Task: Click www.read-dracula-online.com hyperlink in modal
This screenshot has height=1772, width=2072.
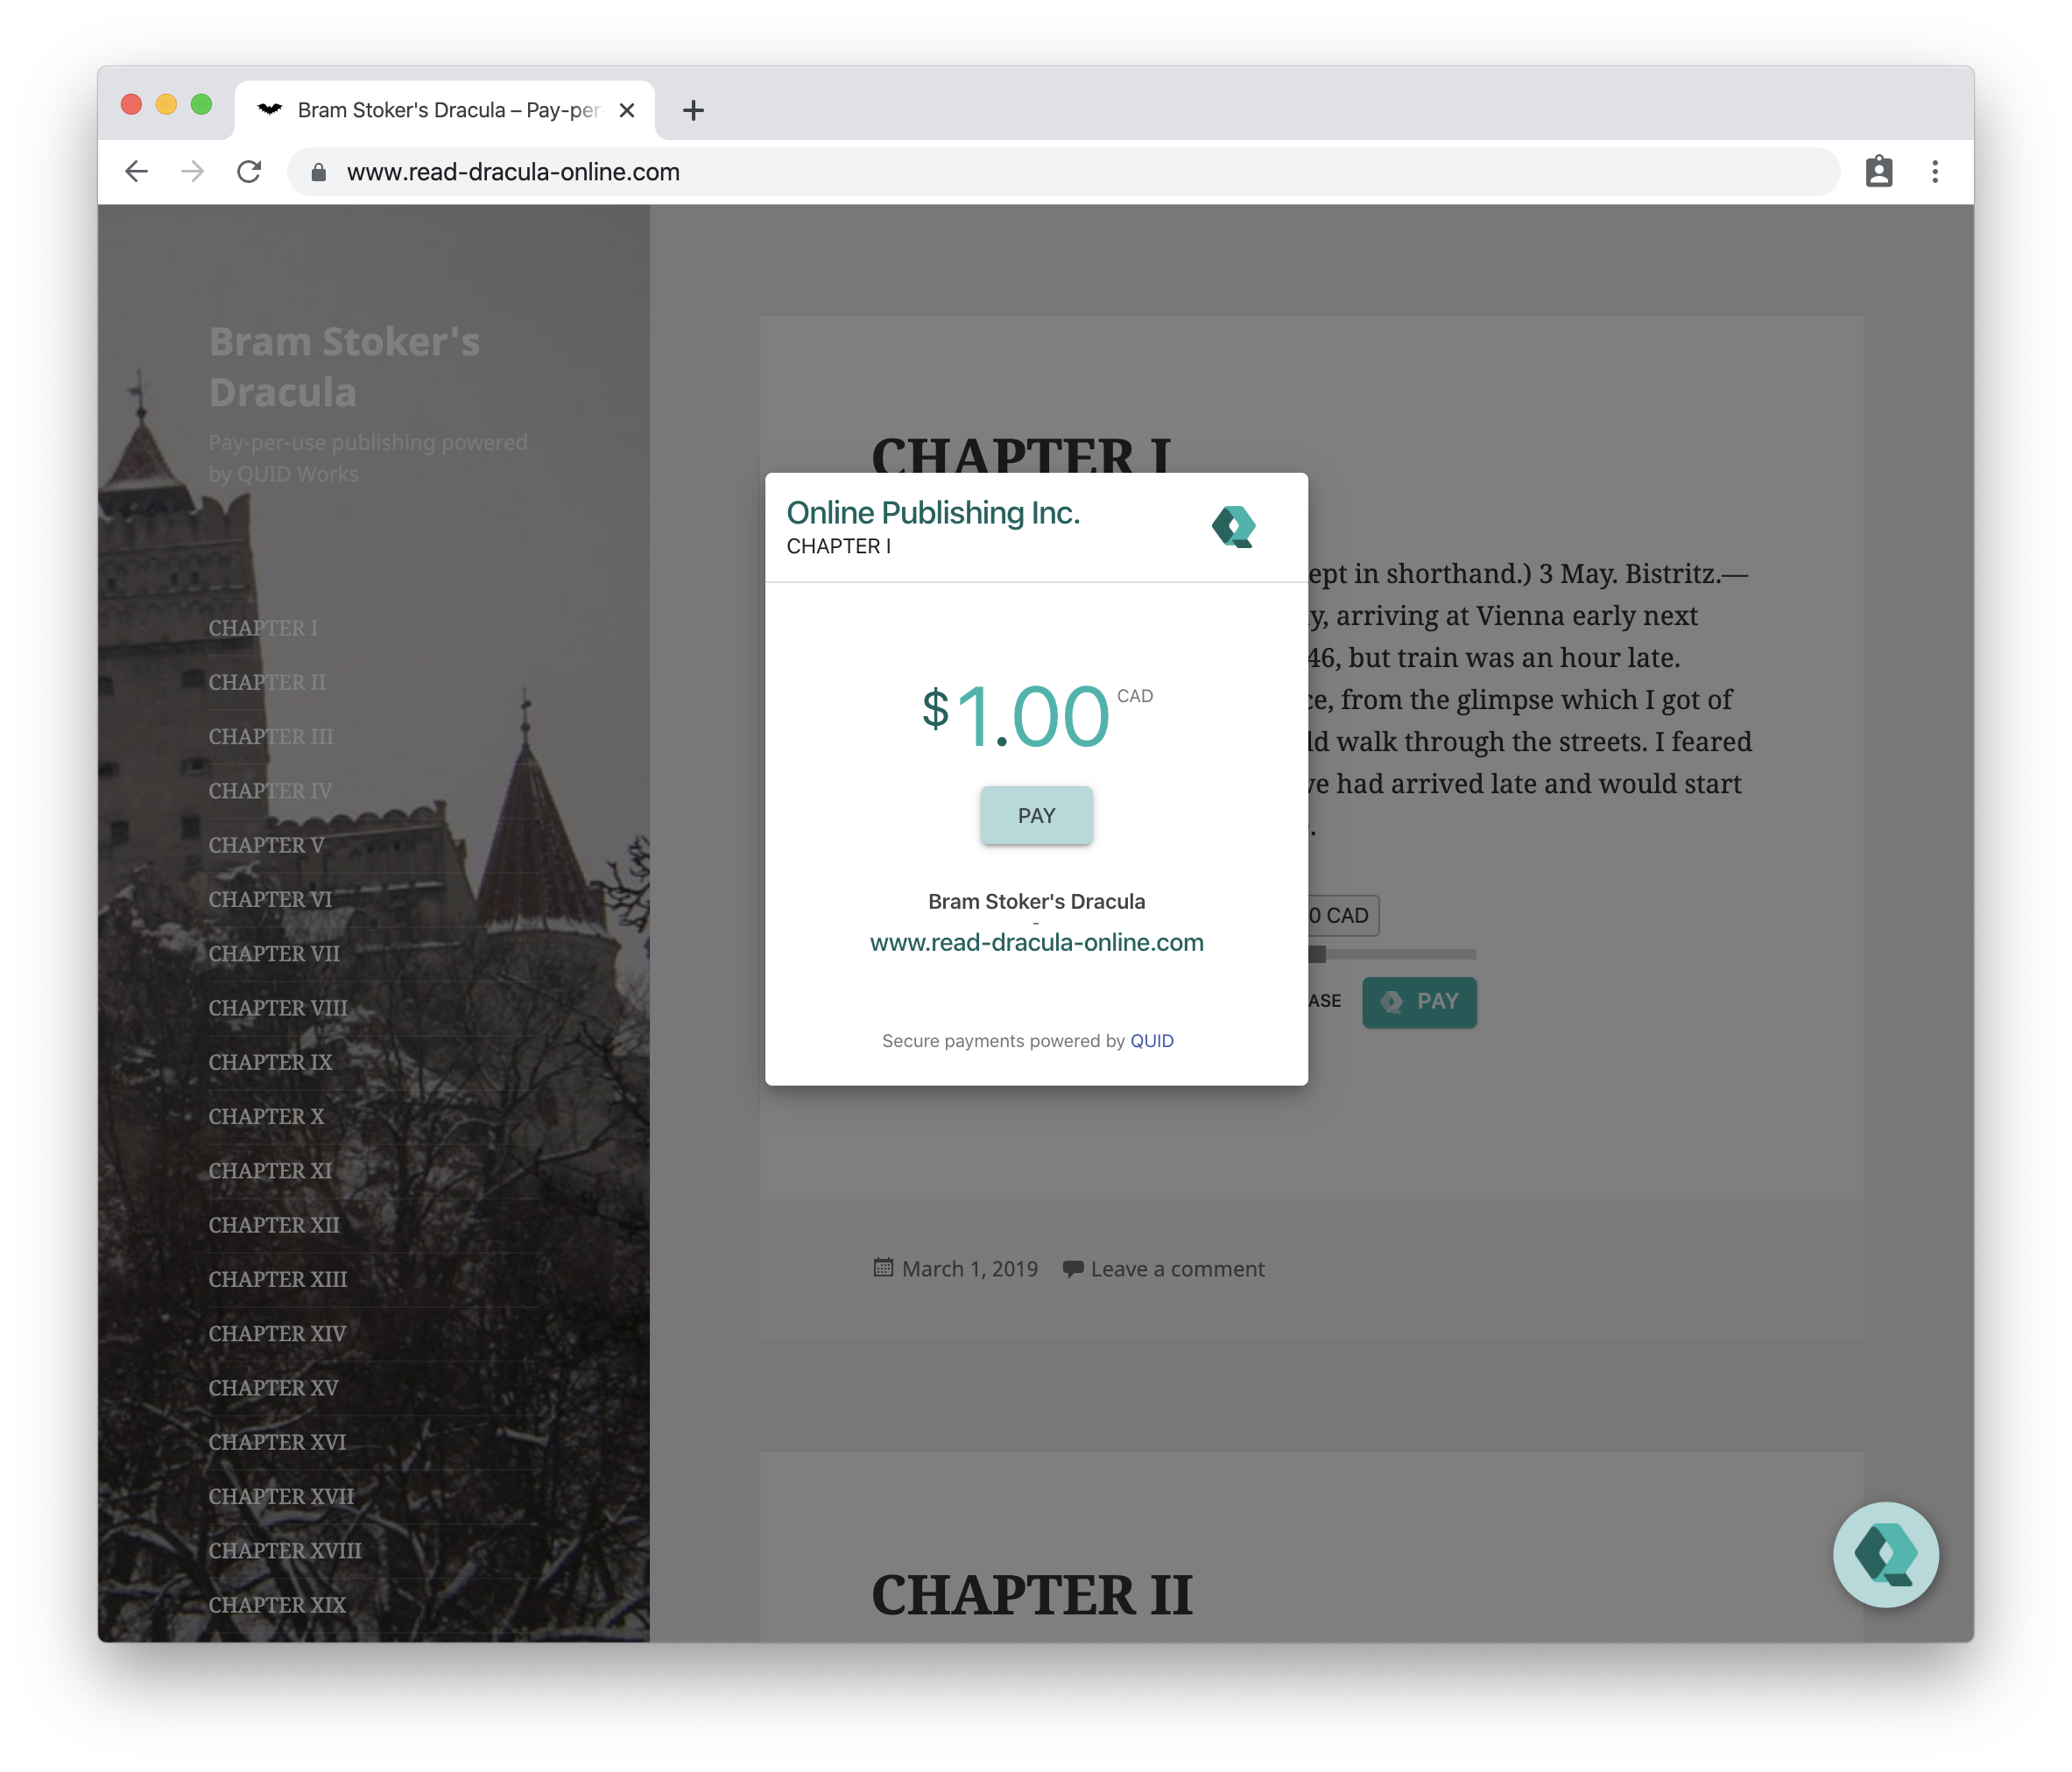Action: point(1036,942)
